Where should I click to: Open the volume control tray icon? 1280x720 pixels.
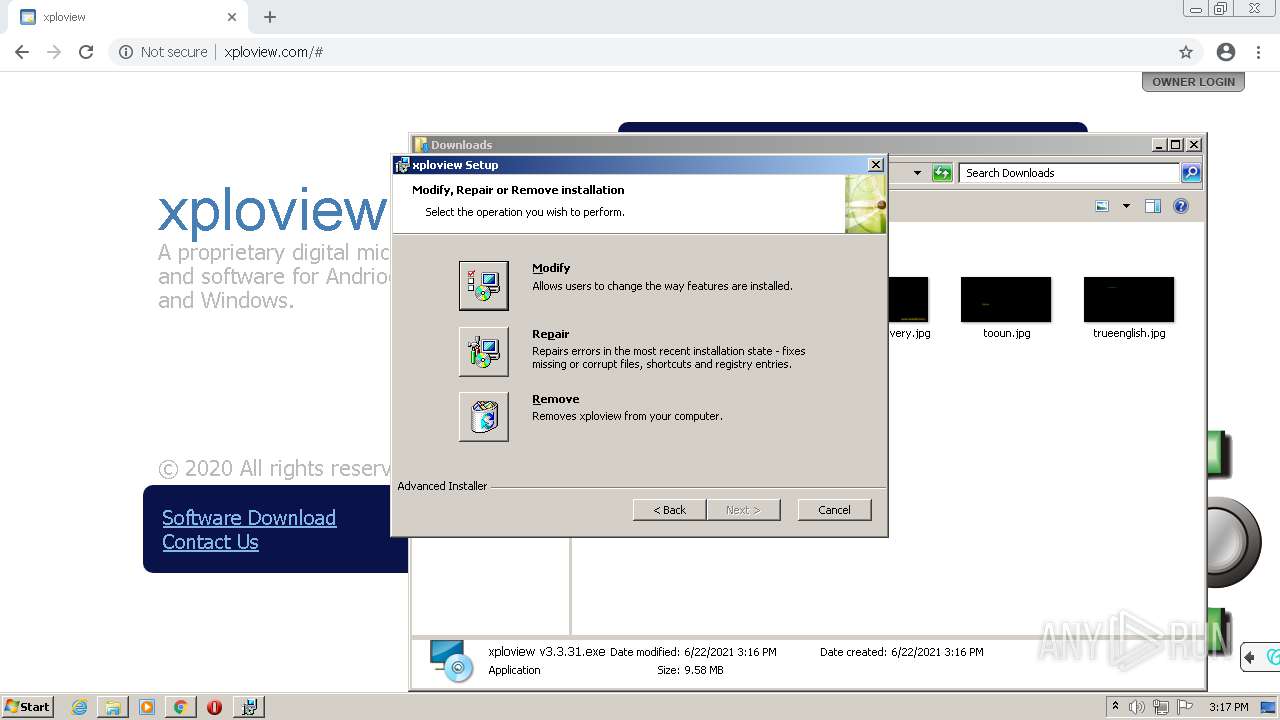(1137, 707)
